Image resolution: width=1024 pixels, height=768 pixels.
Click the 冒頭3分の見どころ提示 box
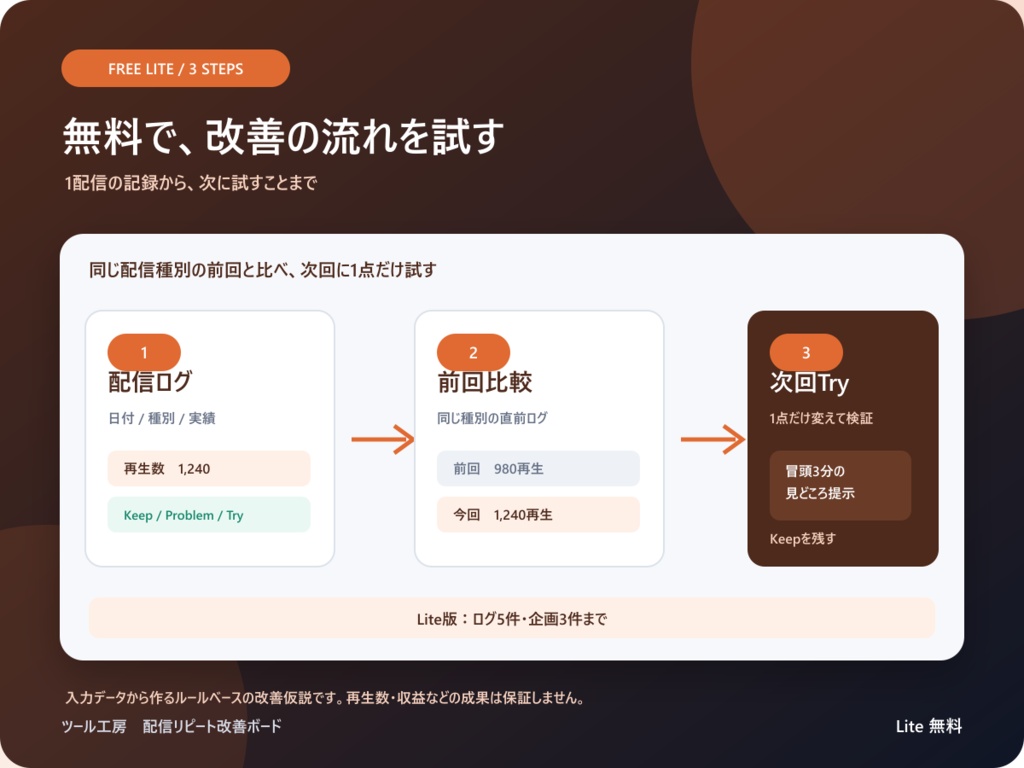pyautogui.click(x=840, y=485)
